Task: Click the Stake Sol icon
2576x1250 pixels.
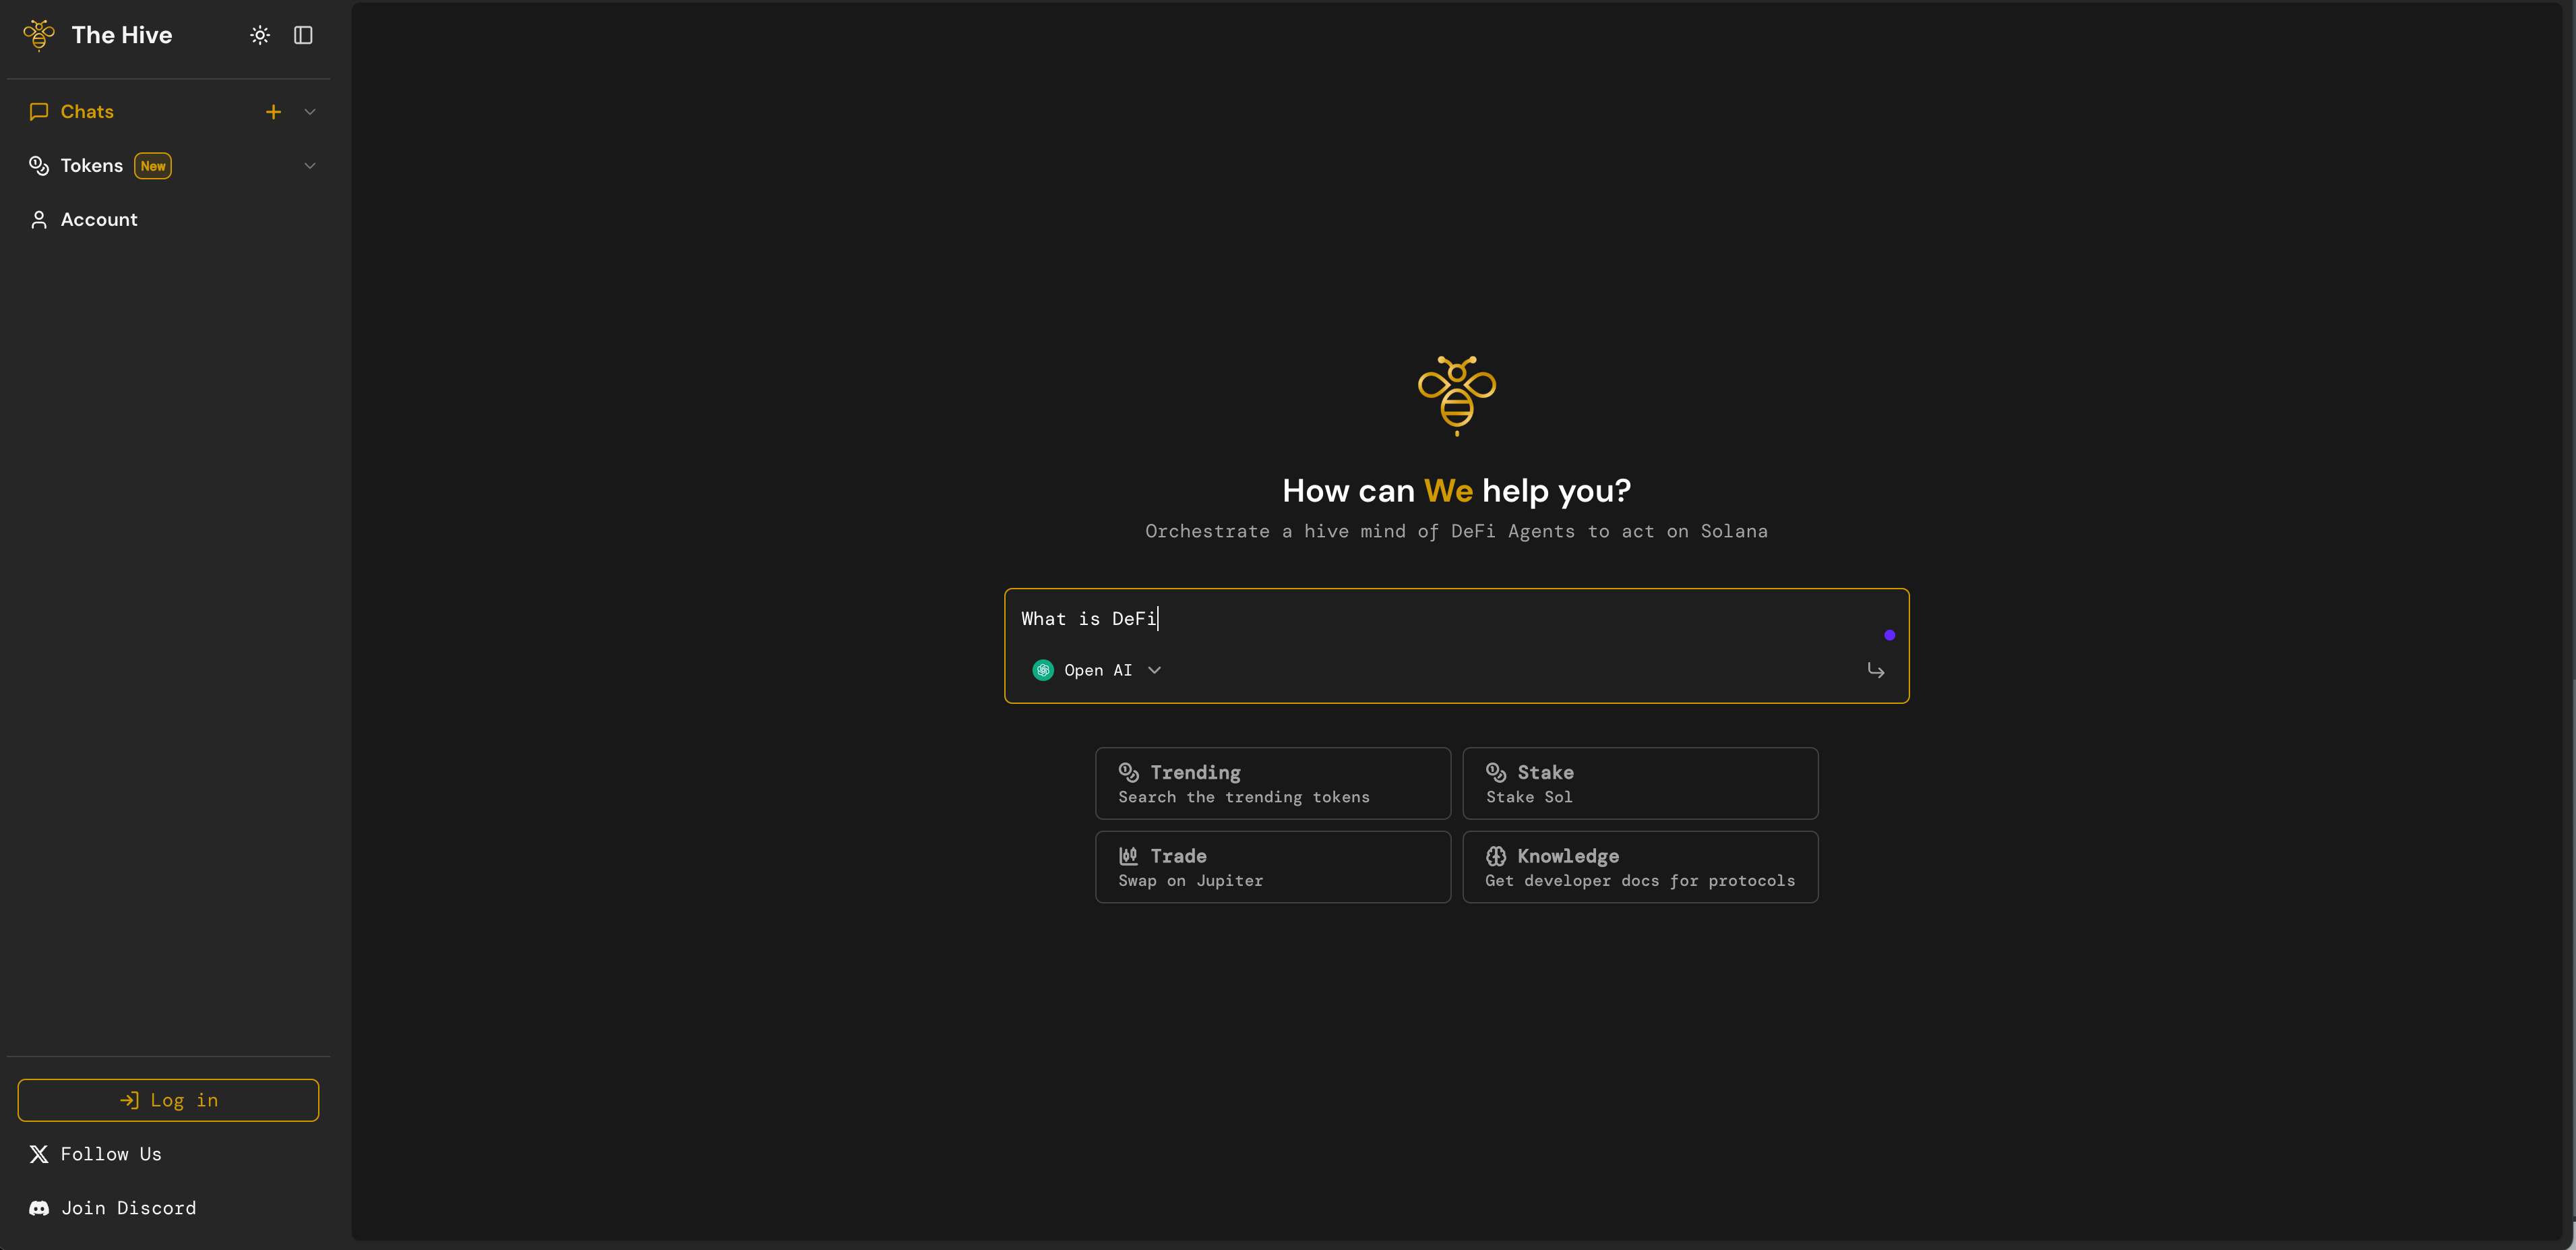Action: click(1495, 772)
